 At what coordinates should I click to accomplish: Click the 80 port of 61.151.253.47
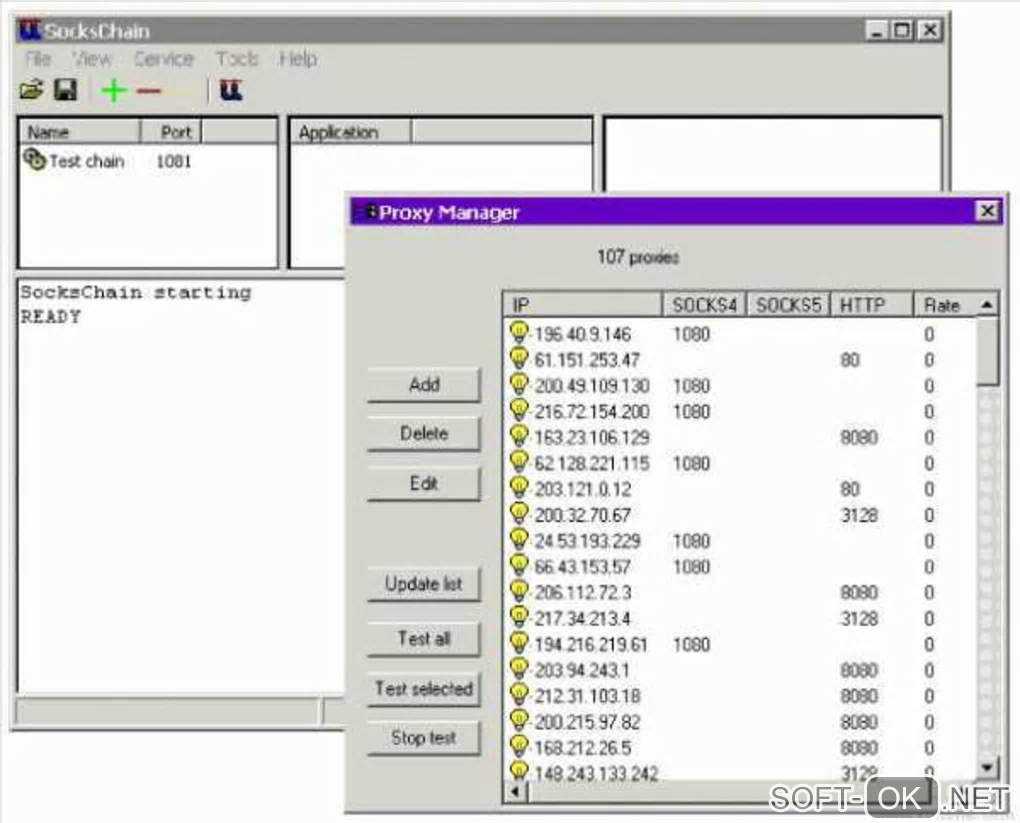(x=850, y=360)
